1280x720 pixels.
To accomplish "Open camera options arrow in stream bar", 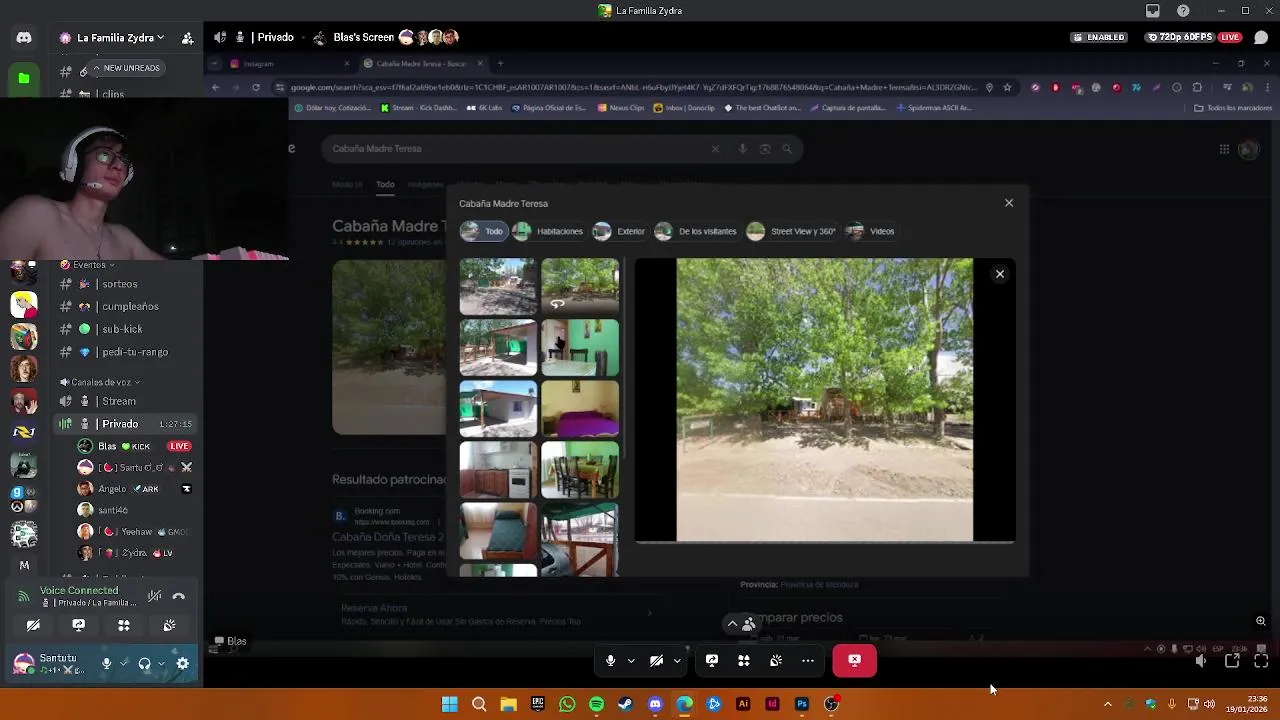I will point(677,661).
